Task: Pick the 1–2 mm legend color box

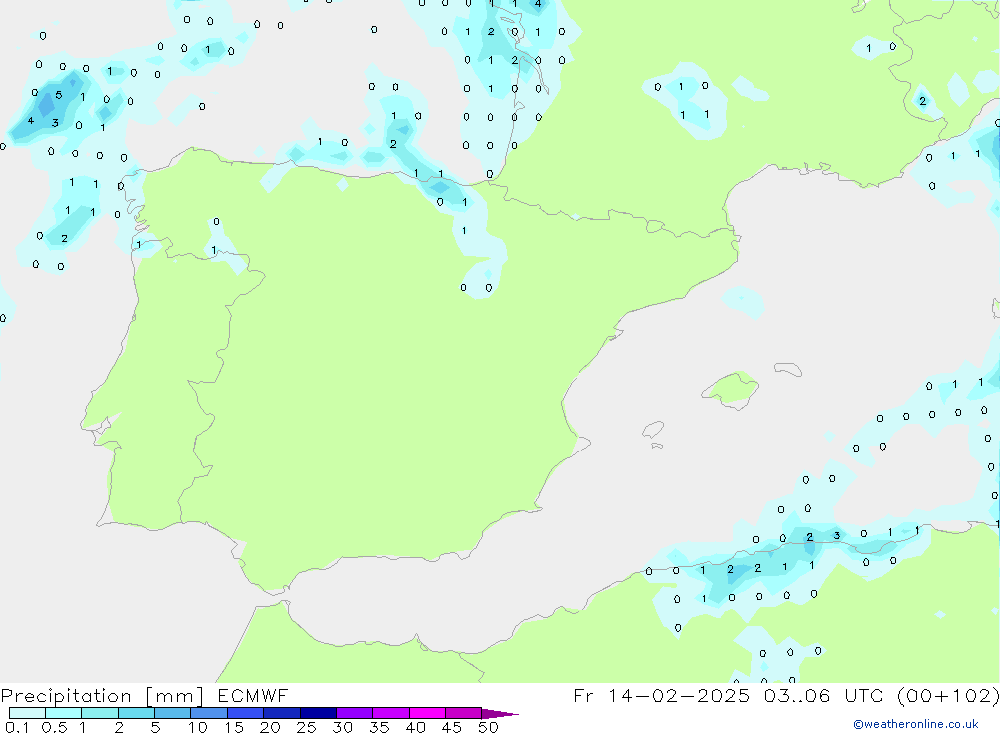Action: 100,713
